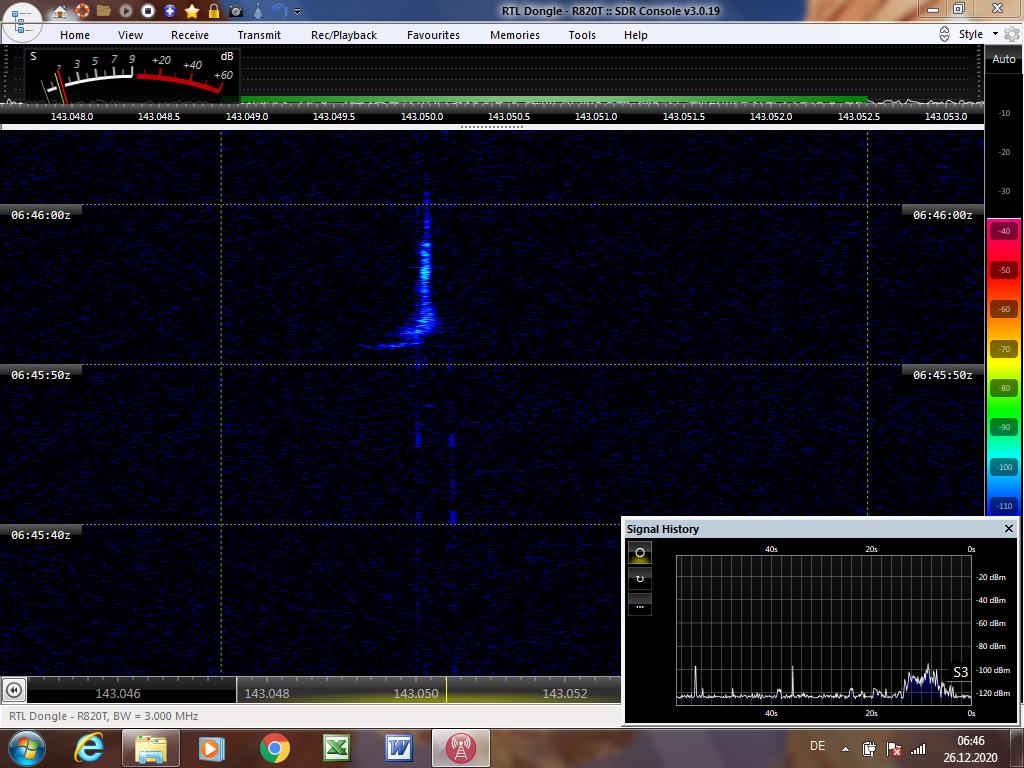Click the -40 level on colour scale

[x=1004, y=231]
